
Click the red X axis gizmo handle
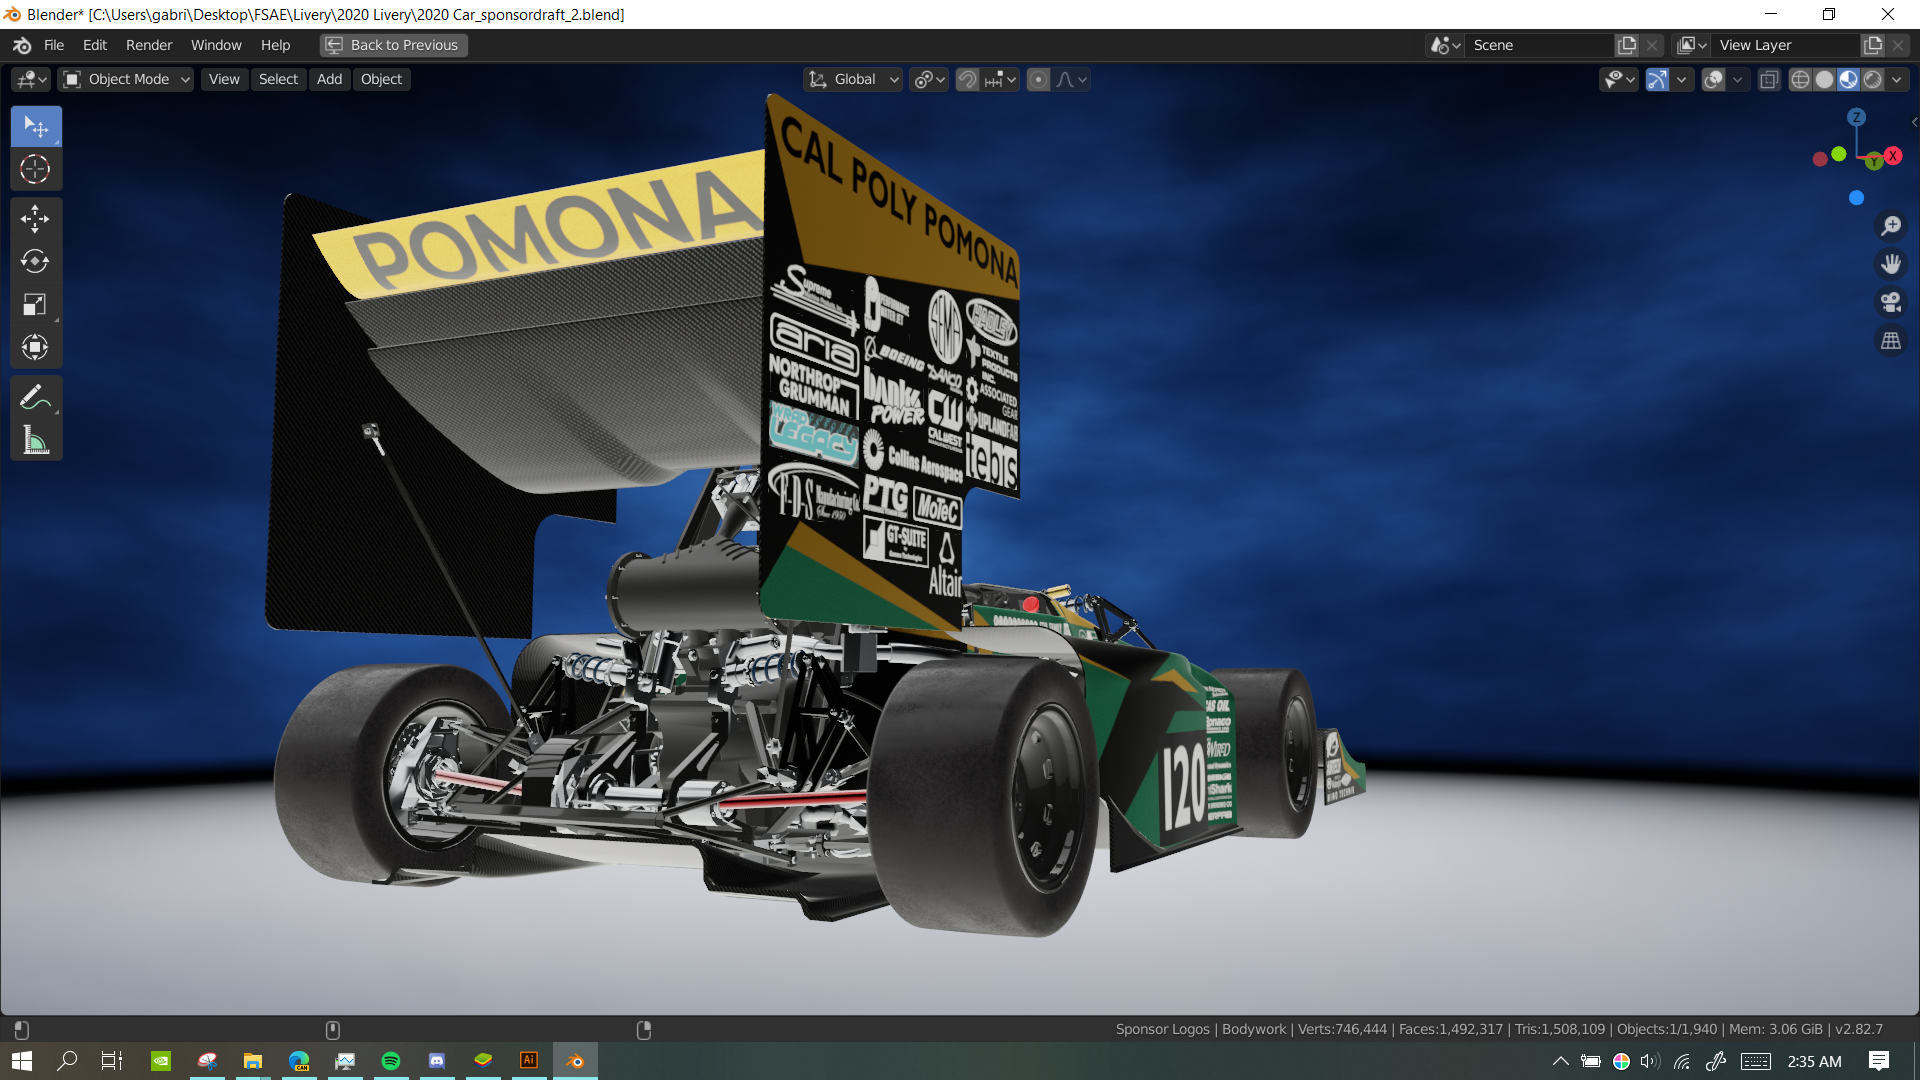(x=1892, y=156)
